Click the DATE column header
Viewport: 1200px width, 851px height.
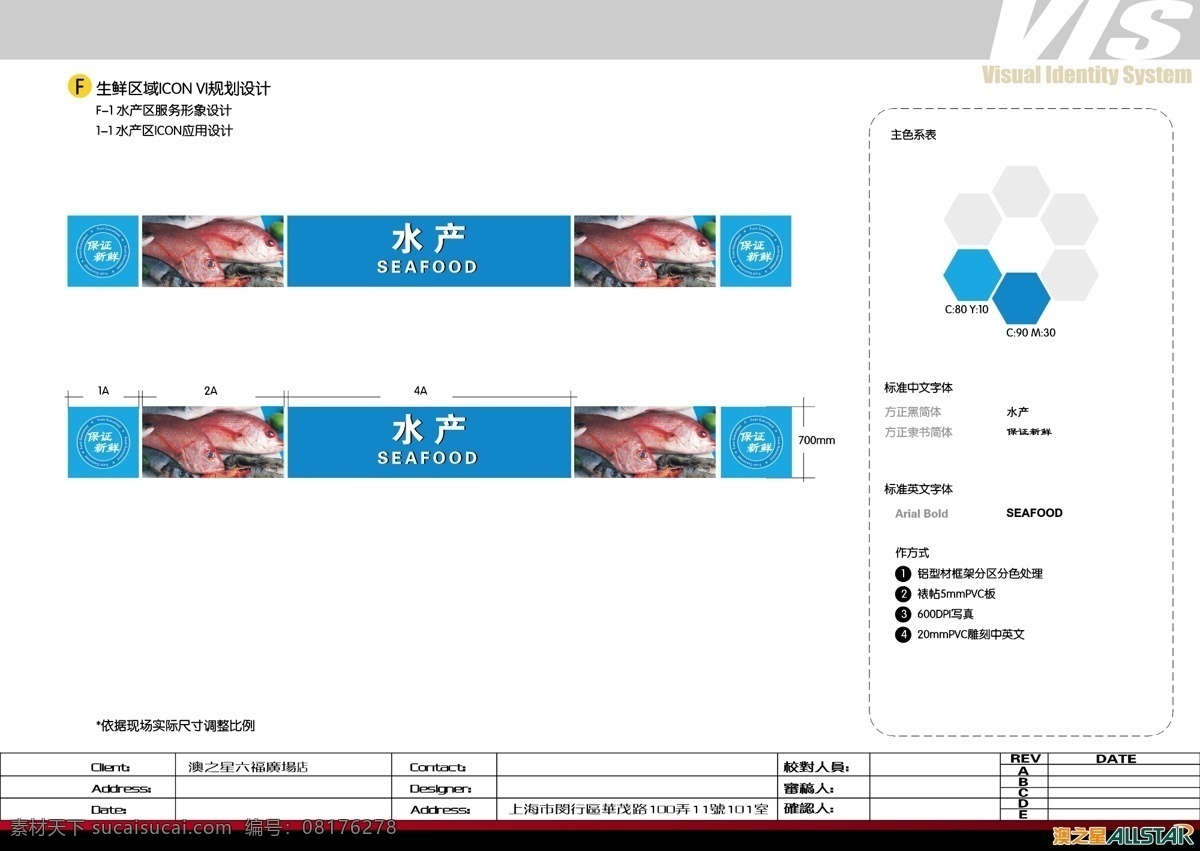point(1116,759)
